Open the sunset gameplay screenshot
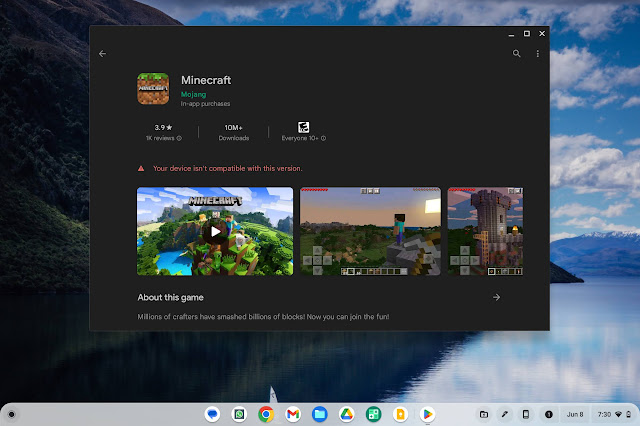The height and width of the screenshot is (426, 640). [x=370, y=231]
